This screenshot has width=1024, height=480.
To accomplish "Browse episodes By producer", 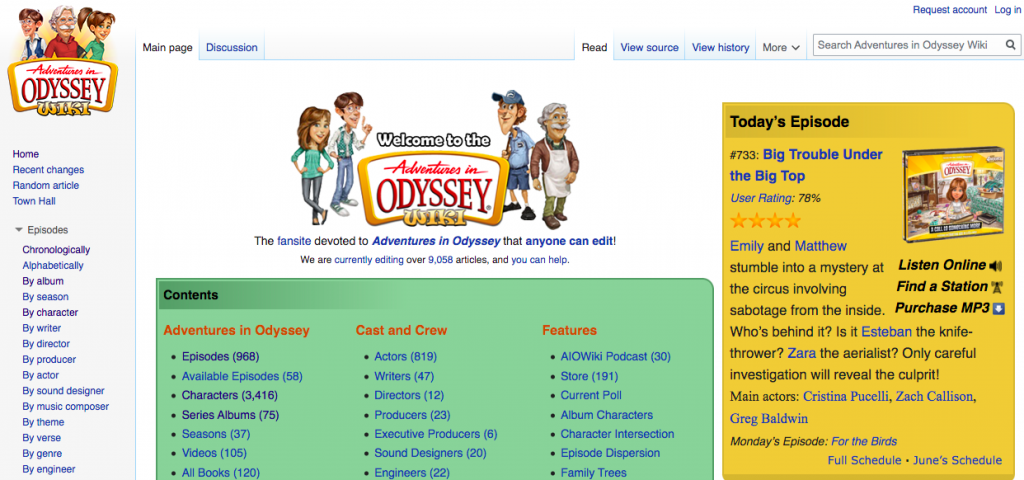I will [49, 359].
